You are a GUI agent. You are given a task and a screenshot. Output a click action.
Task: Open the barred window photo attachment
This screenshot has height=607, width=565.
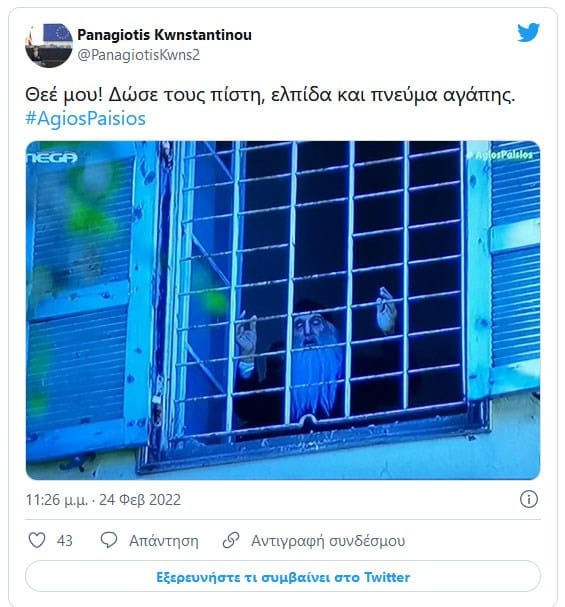(x=283, y=310)
